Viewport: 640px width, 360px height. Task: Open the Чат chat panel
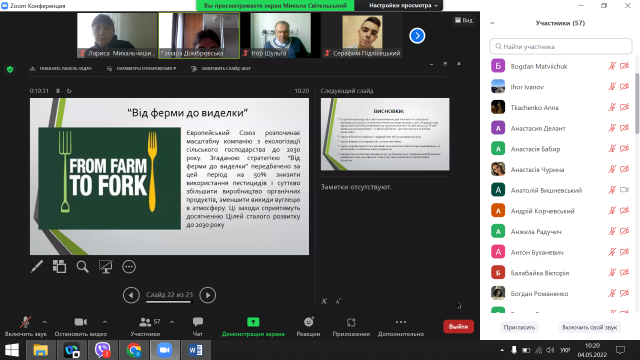[198, 327]
